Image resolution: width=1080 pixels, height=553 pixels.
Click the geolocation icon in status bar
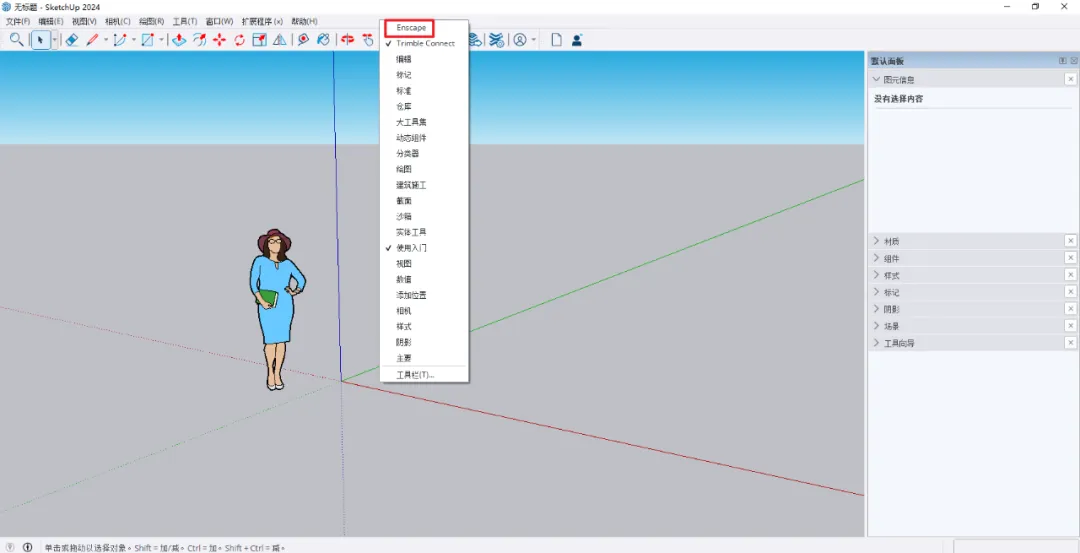pyautogui.click(x=10, y=547)
